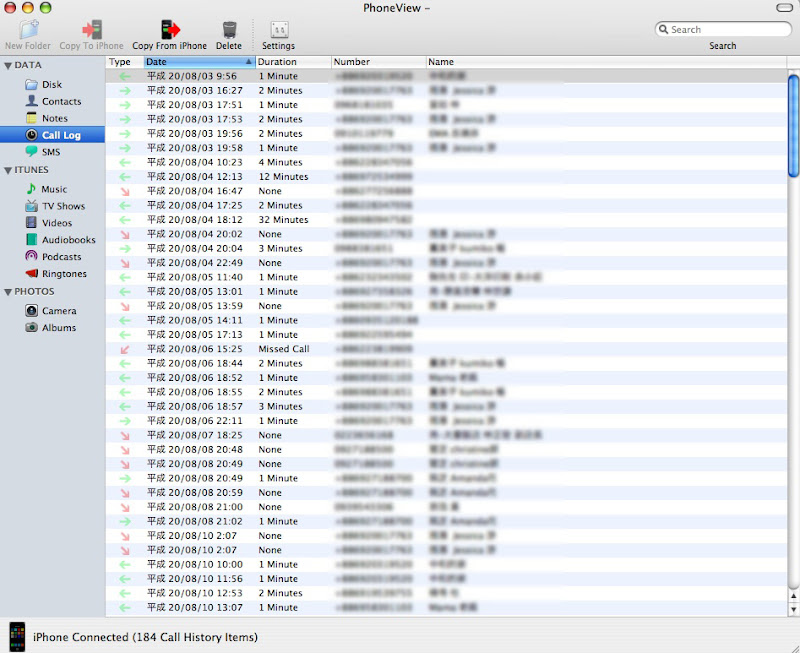
Task: Select the 20/08/07 18:25 call row
Action: coord(446,436)
